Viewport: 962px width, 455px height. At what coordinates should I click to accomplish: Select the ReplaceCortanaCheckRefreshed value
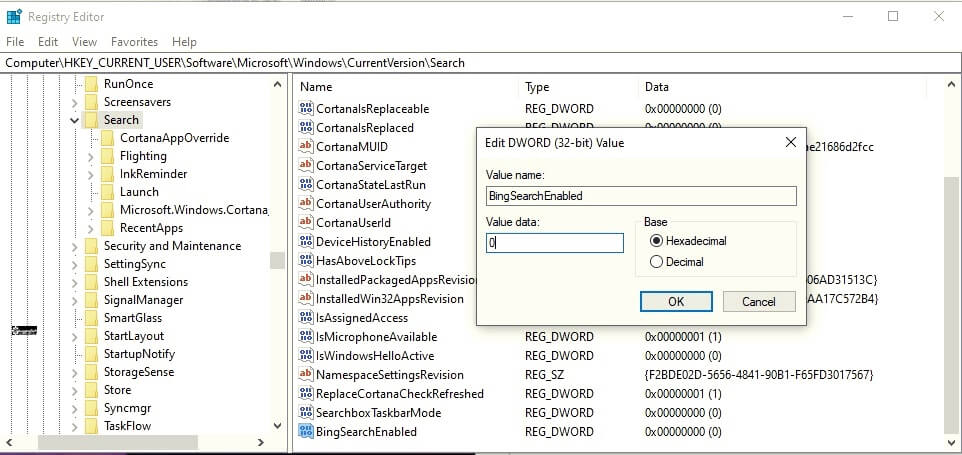[x=399, y=394]
